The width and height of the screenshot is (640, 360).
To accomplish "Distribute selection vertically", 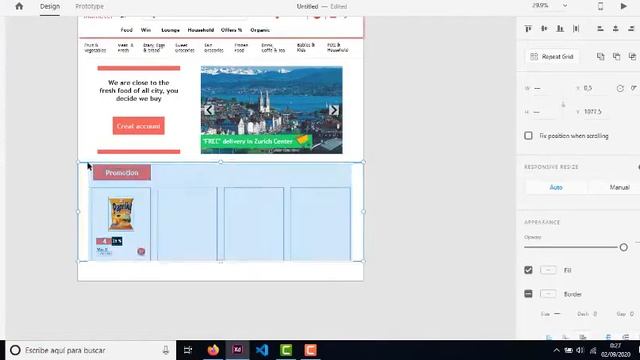I will pyautogui.click(x=576, y=29).
